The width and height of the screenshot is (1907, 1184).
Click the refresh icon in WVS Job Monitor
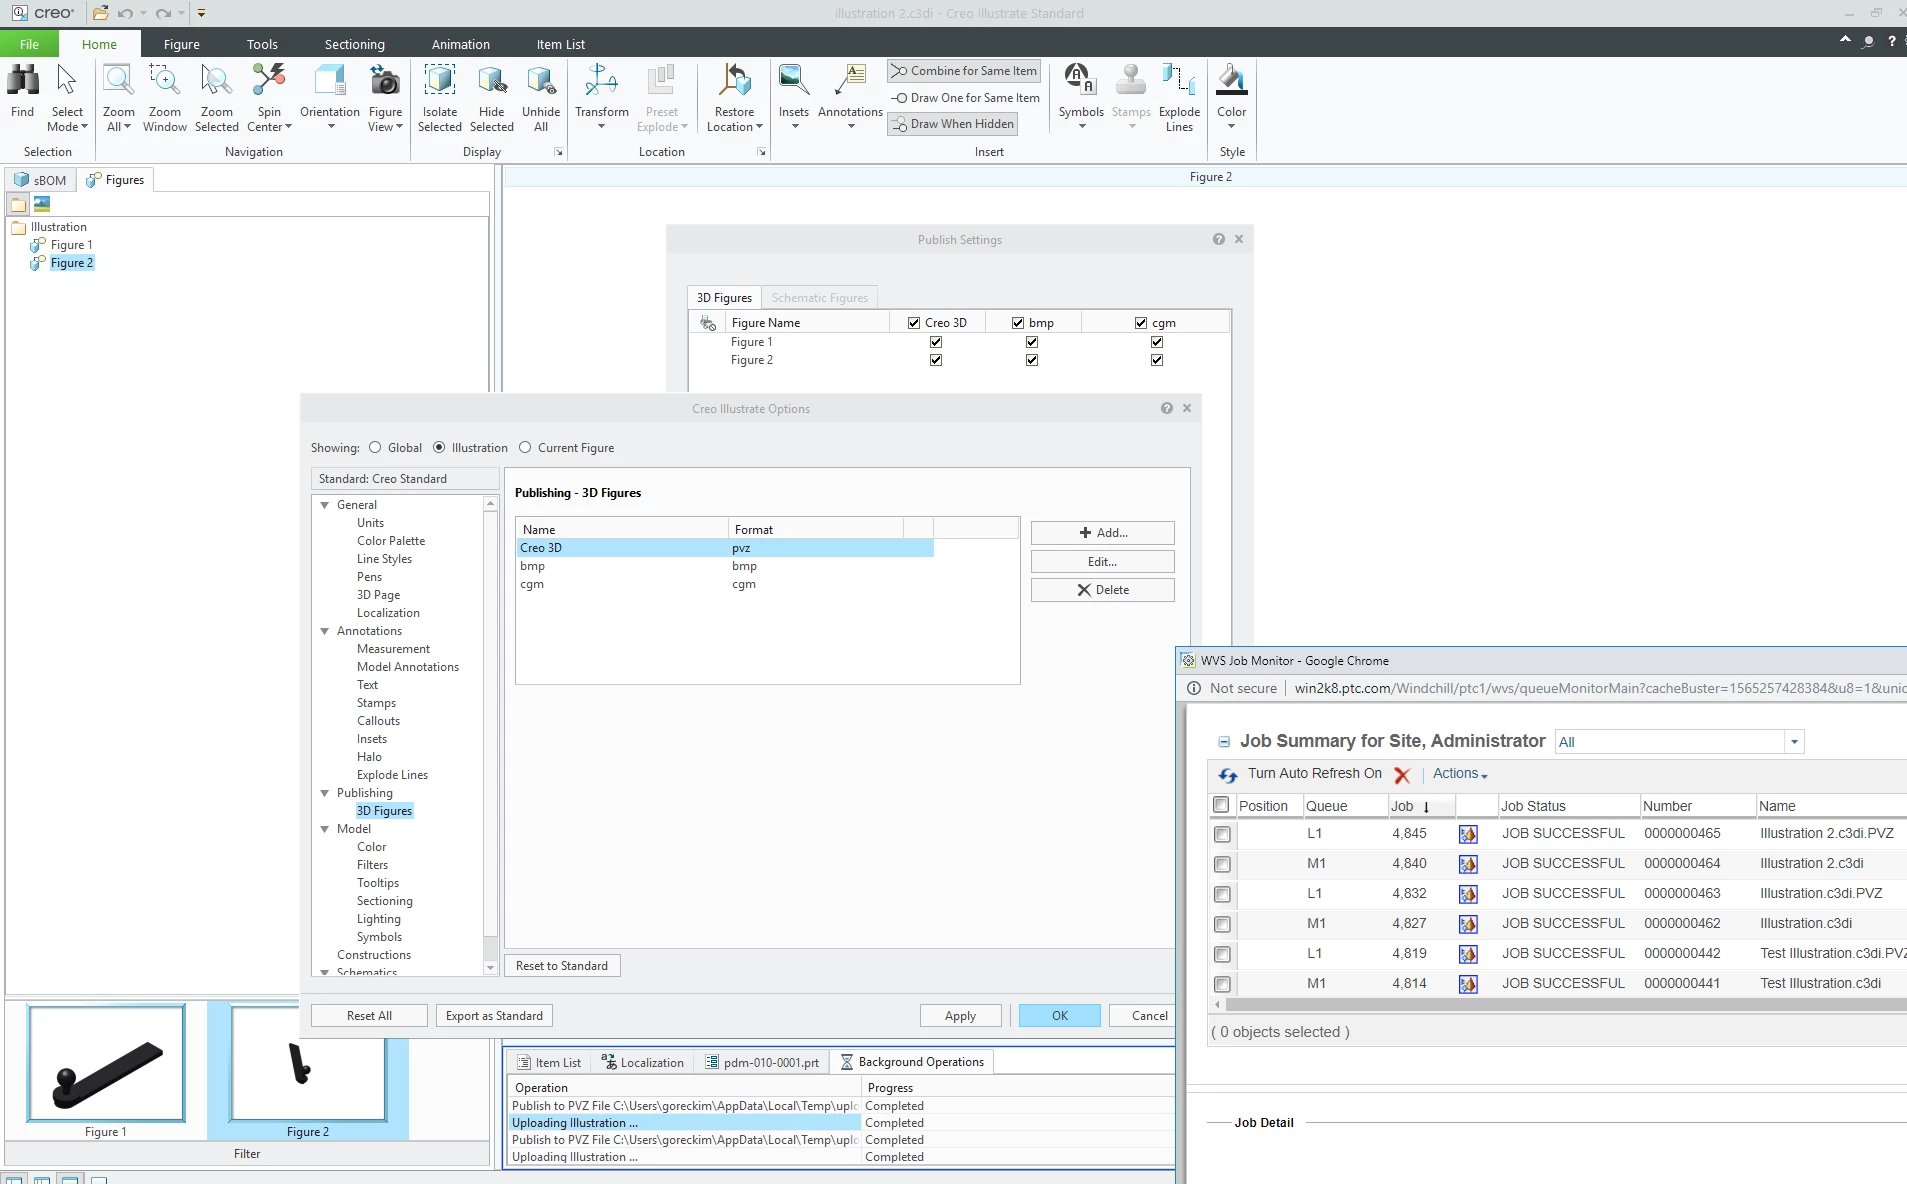coord(1227,775)
